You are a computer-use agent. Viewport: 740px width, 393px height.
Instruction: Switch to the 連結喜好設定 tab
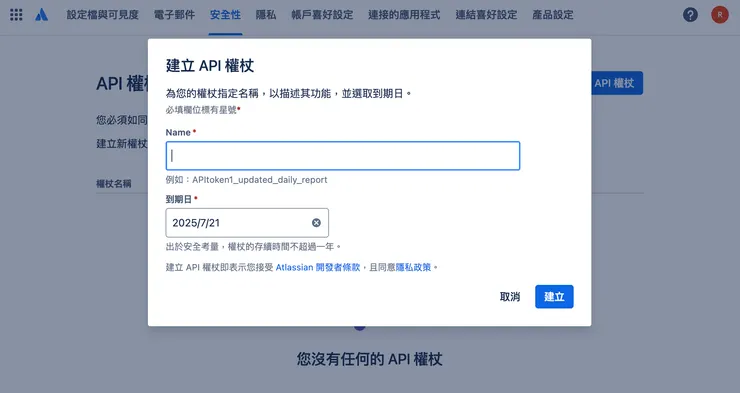[x=486, y=15]
